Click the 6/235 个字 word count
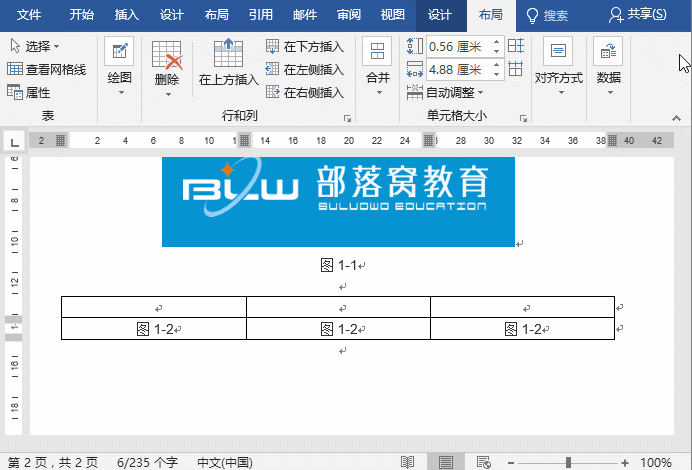The image size is (692, 470). pyautogui.click(x=147, y=462)
